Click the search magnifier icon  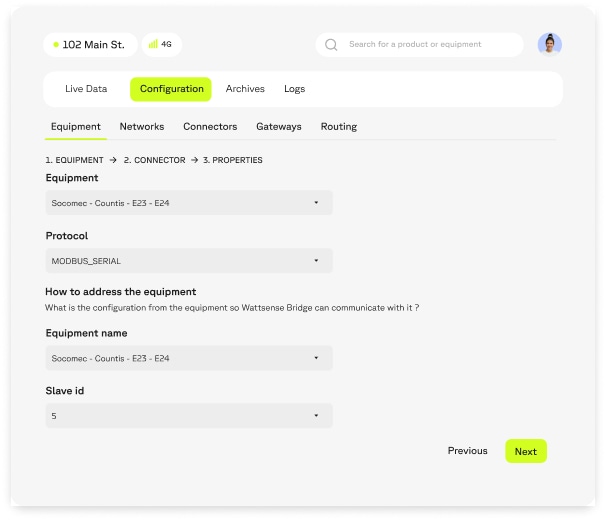pyautogui.click(x=331, y=45)
